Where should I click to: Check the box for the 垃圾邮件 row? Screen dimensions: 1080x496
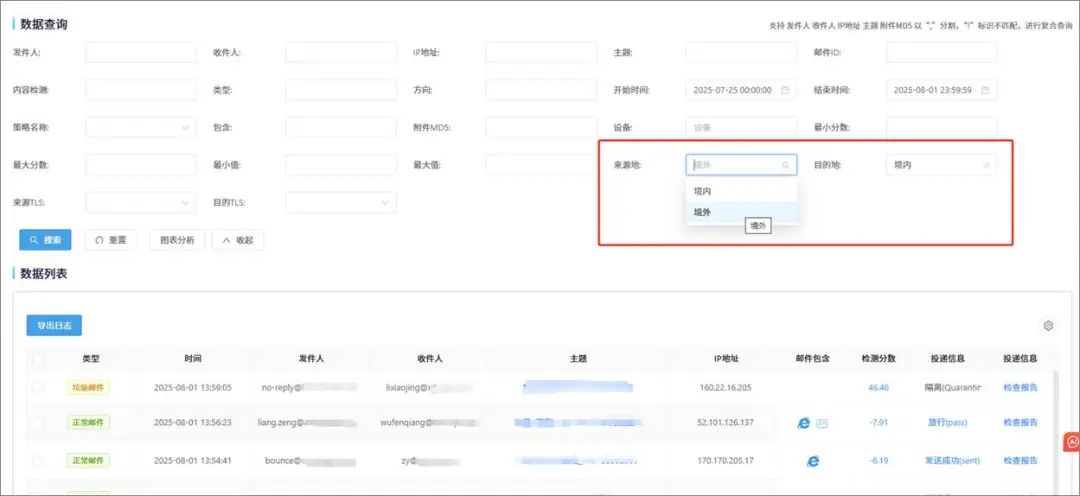coord(38,387)
